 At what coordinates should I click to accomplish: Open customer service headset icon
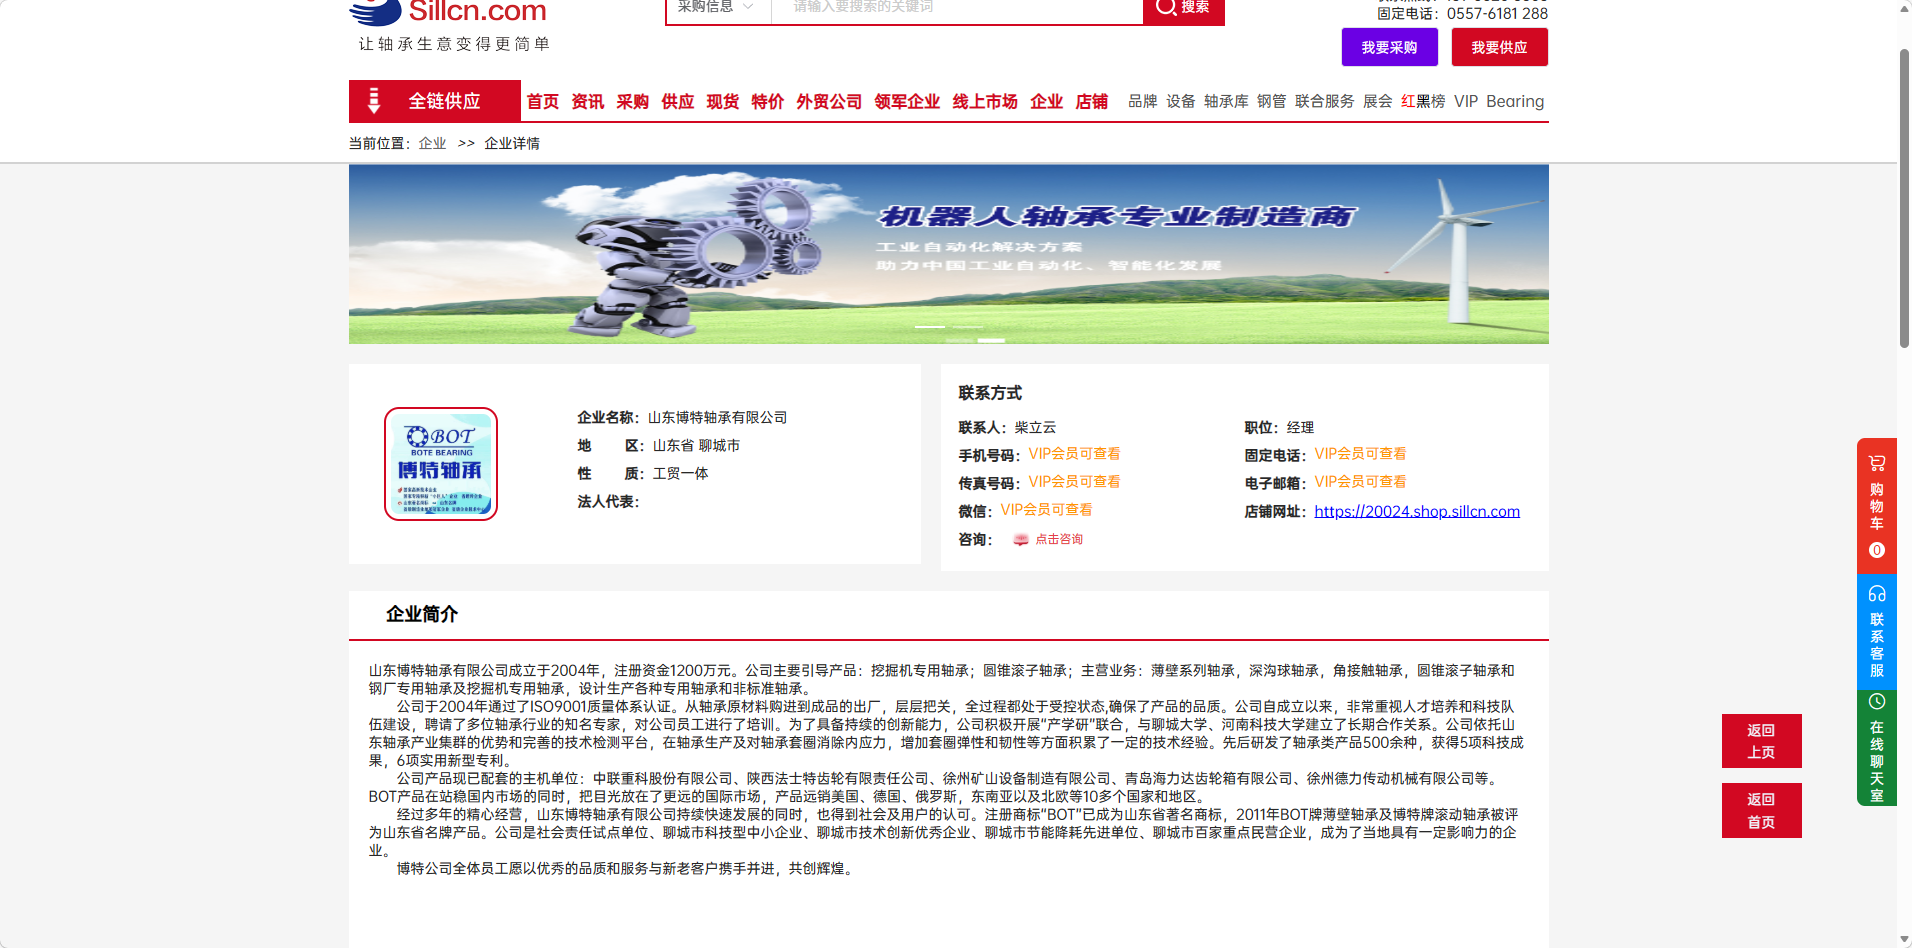[1876, 593]
